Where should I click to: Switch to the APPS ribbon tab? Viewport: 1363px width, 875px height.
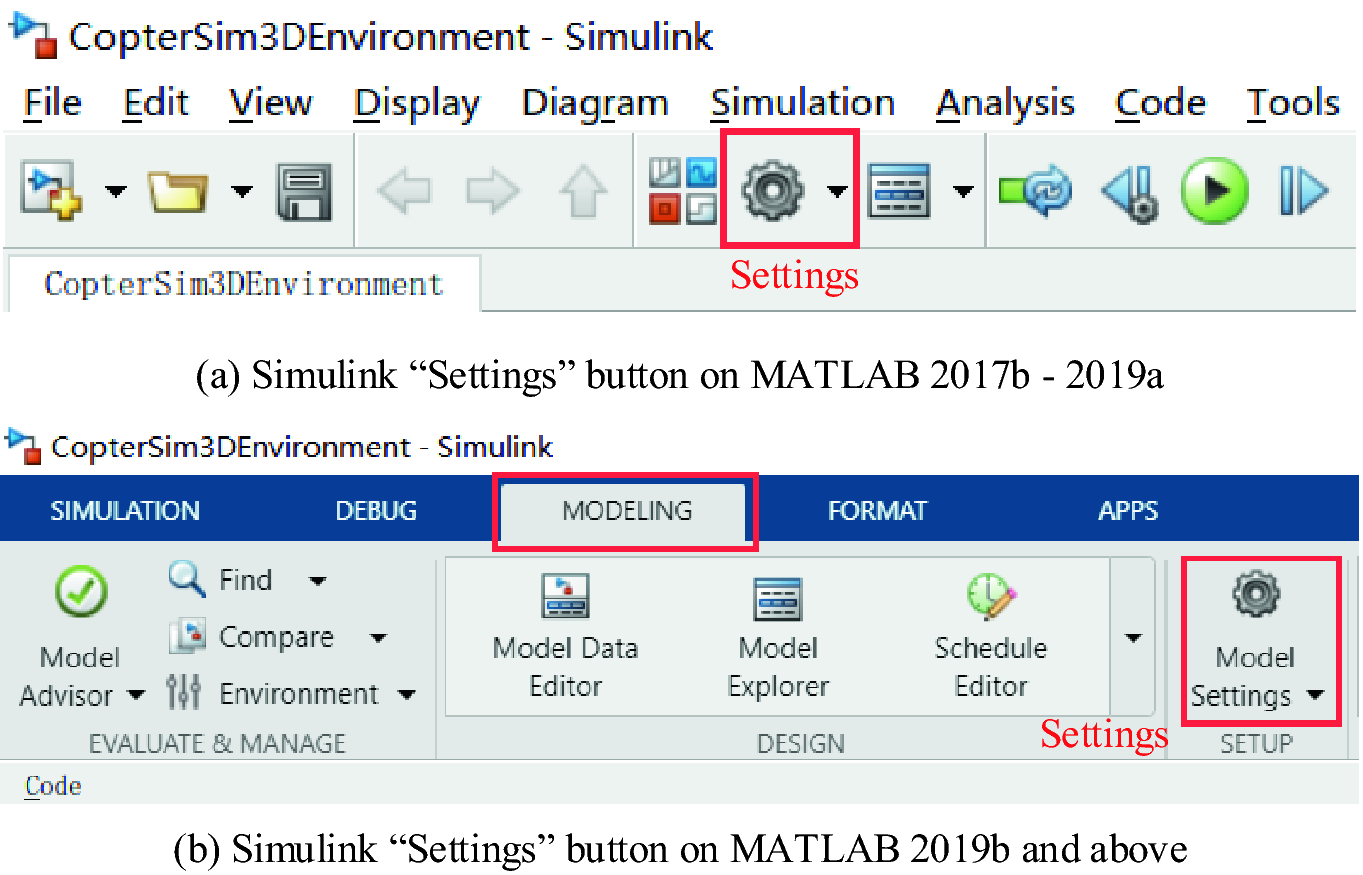[x=1128, y=510]
